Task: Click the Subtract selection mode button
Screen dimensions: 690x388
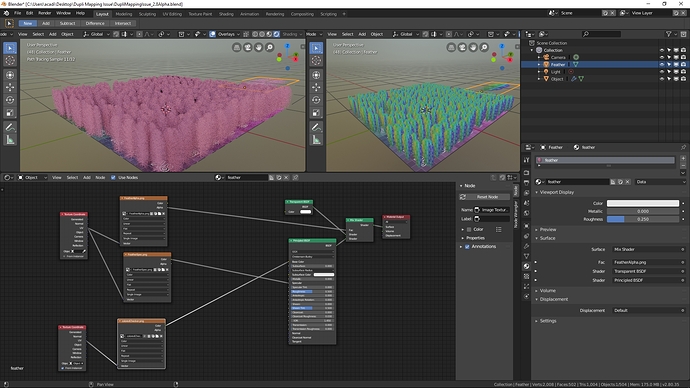Action: (x=67, y=23)
